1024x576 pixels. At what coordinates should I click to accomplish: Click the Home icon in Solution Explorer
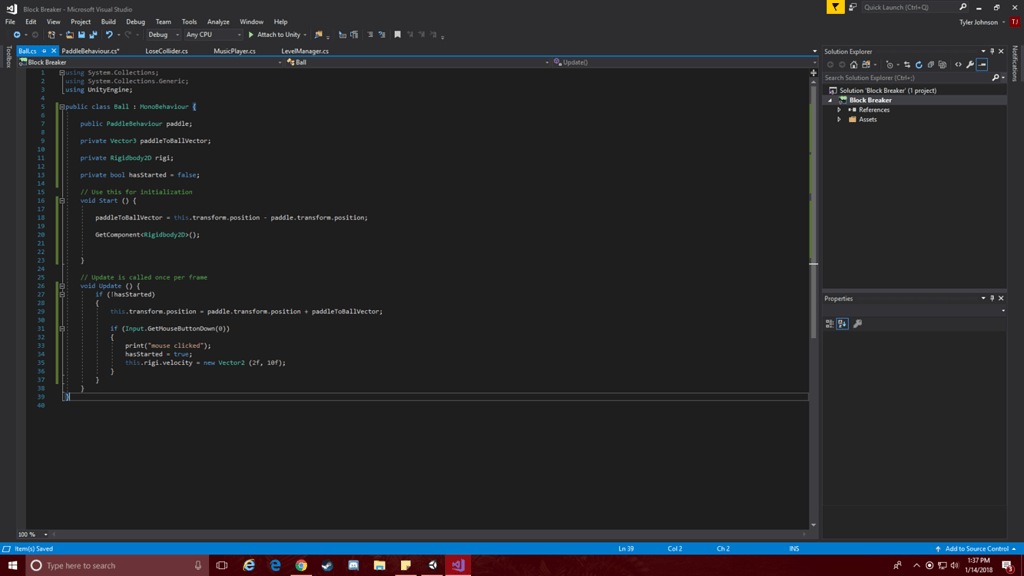point(853,64)
